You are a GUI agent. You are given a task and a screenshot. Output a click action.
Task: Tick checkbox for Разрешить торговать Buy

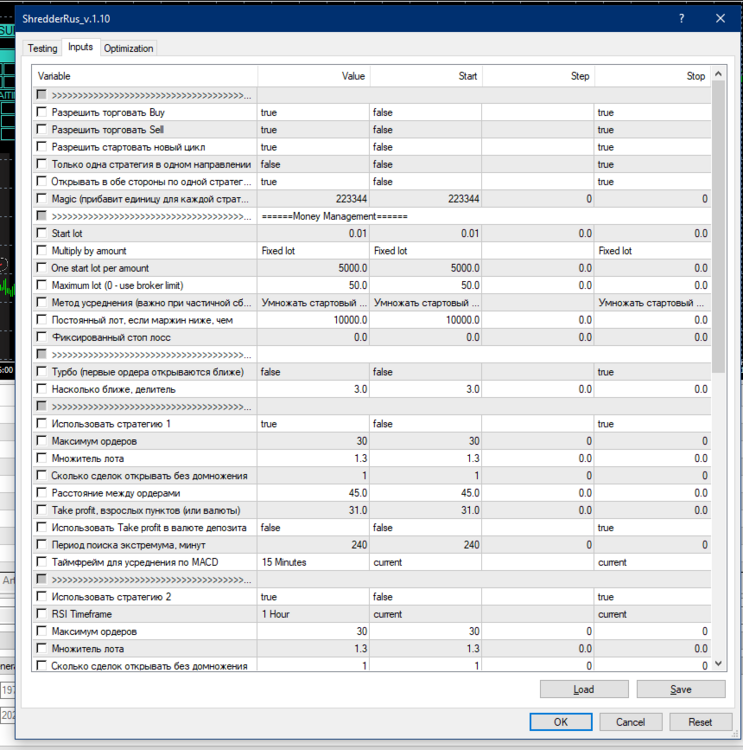(42, 112)
